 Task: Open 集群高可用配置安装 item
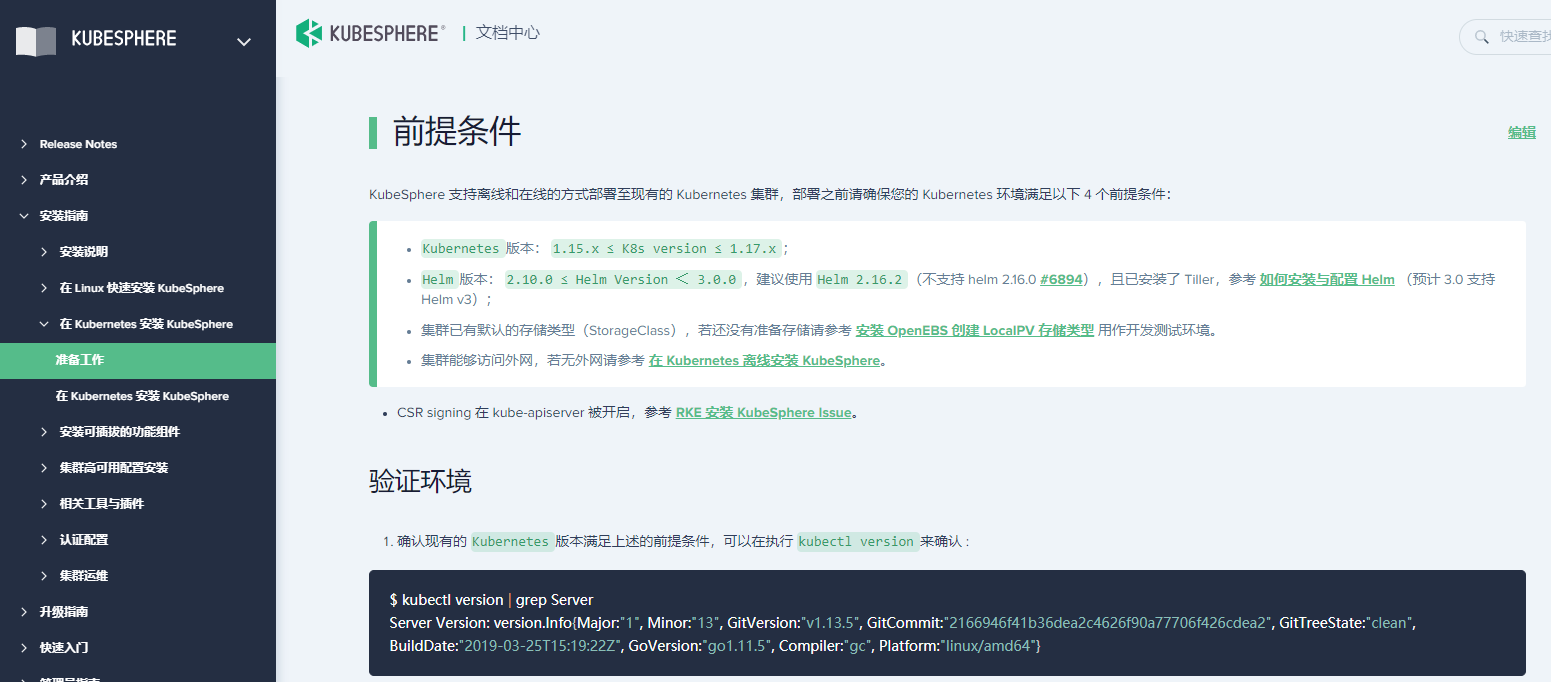[x=113, y=468]
